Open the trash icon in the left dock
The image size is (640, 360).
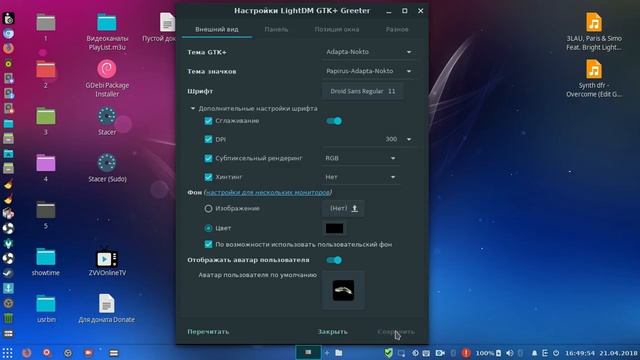[x=8, y=318]
